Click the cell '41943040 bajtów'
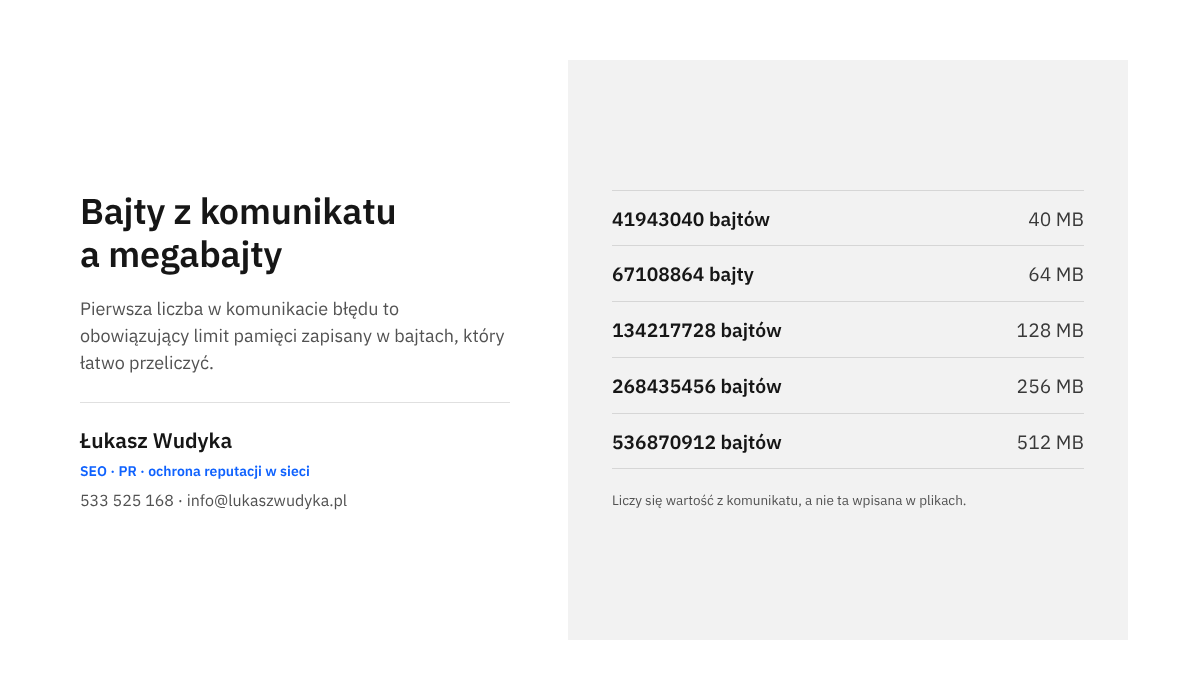The width and height of the screenshot is (1200, 700). click(691, 219)
